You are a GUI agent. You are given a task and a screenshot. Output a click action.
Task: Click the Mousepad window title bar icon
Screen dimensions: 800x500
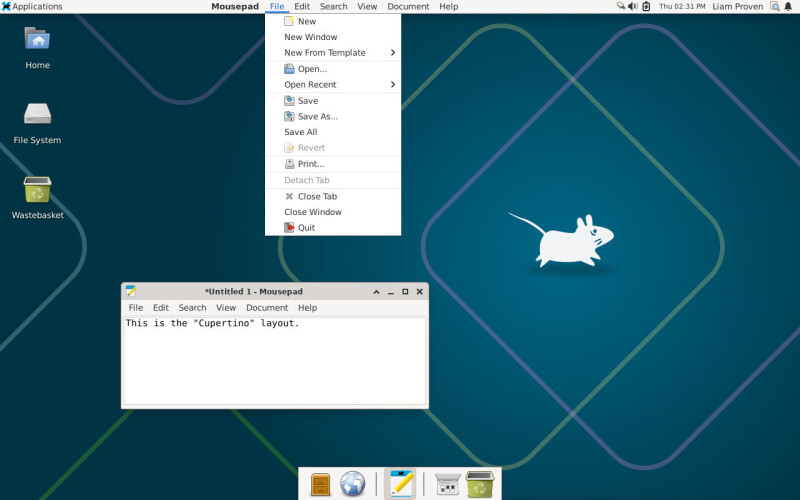pos(131,291)
